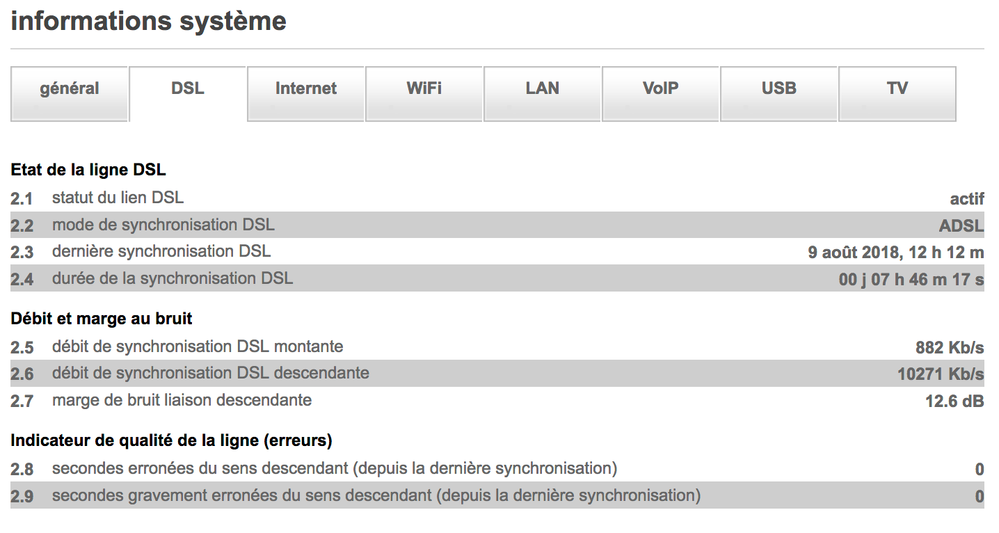
Task: Click the "informations système" page title
Action: 148,21
